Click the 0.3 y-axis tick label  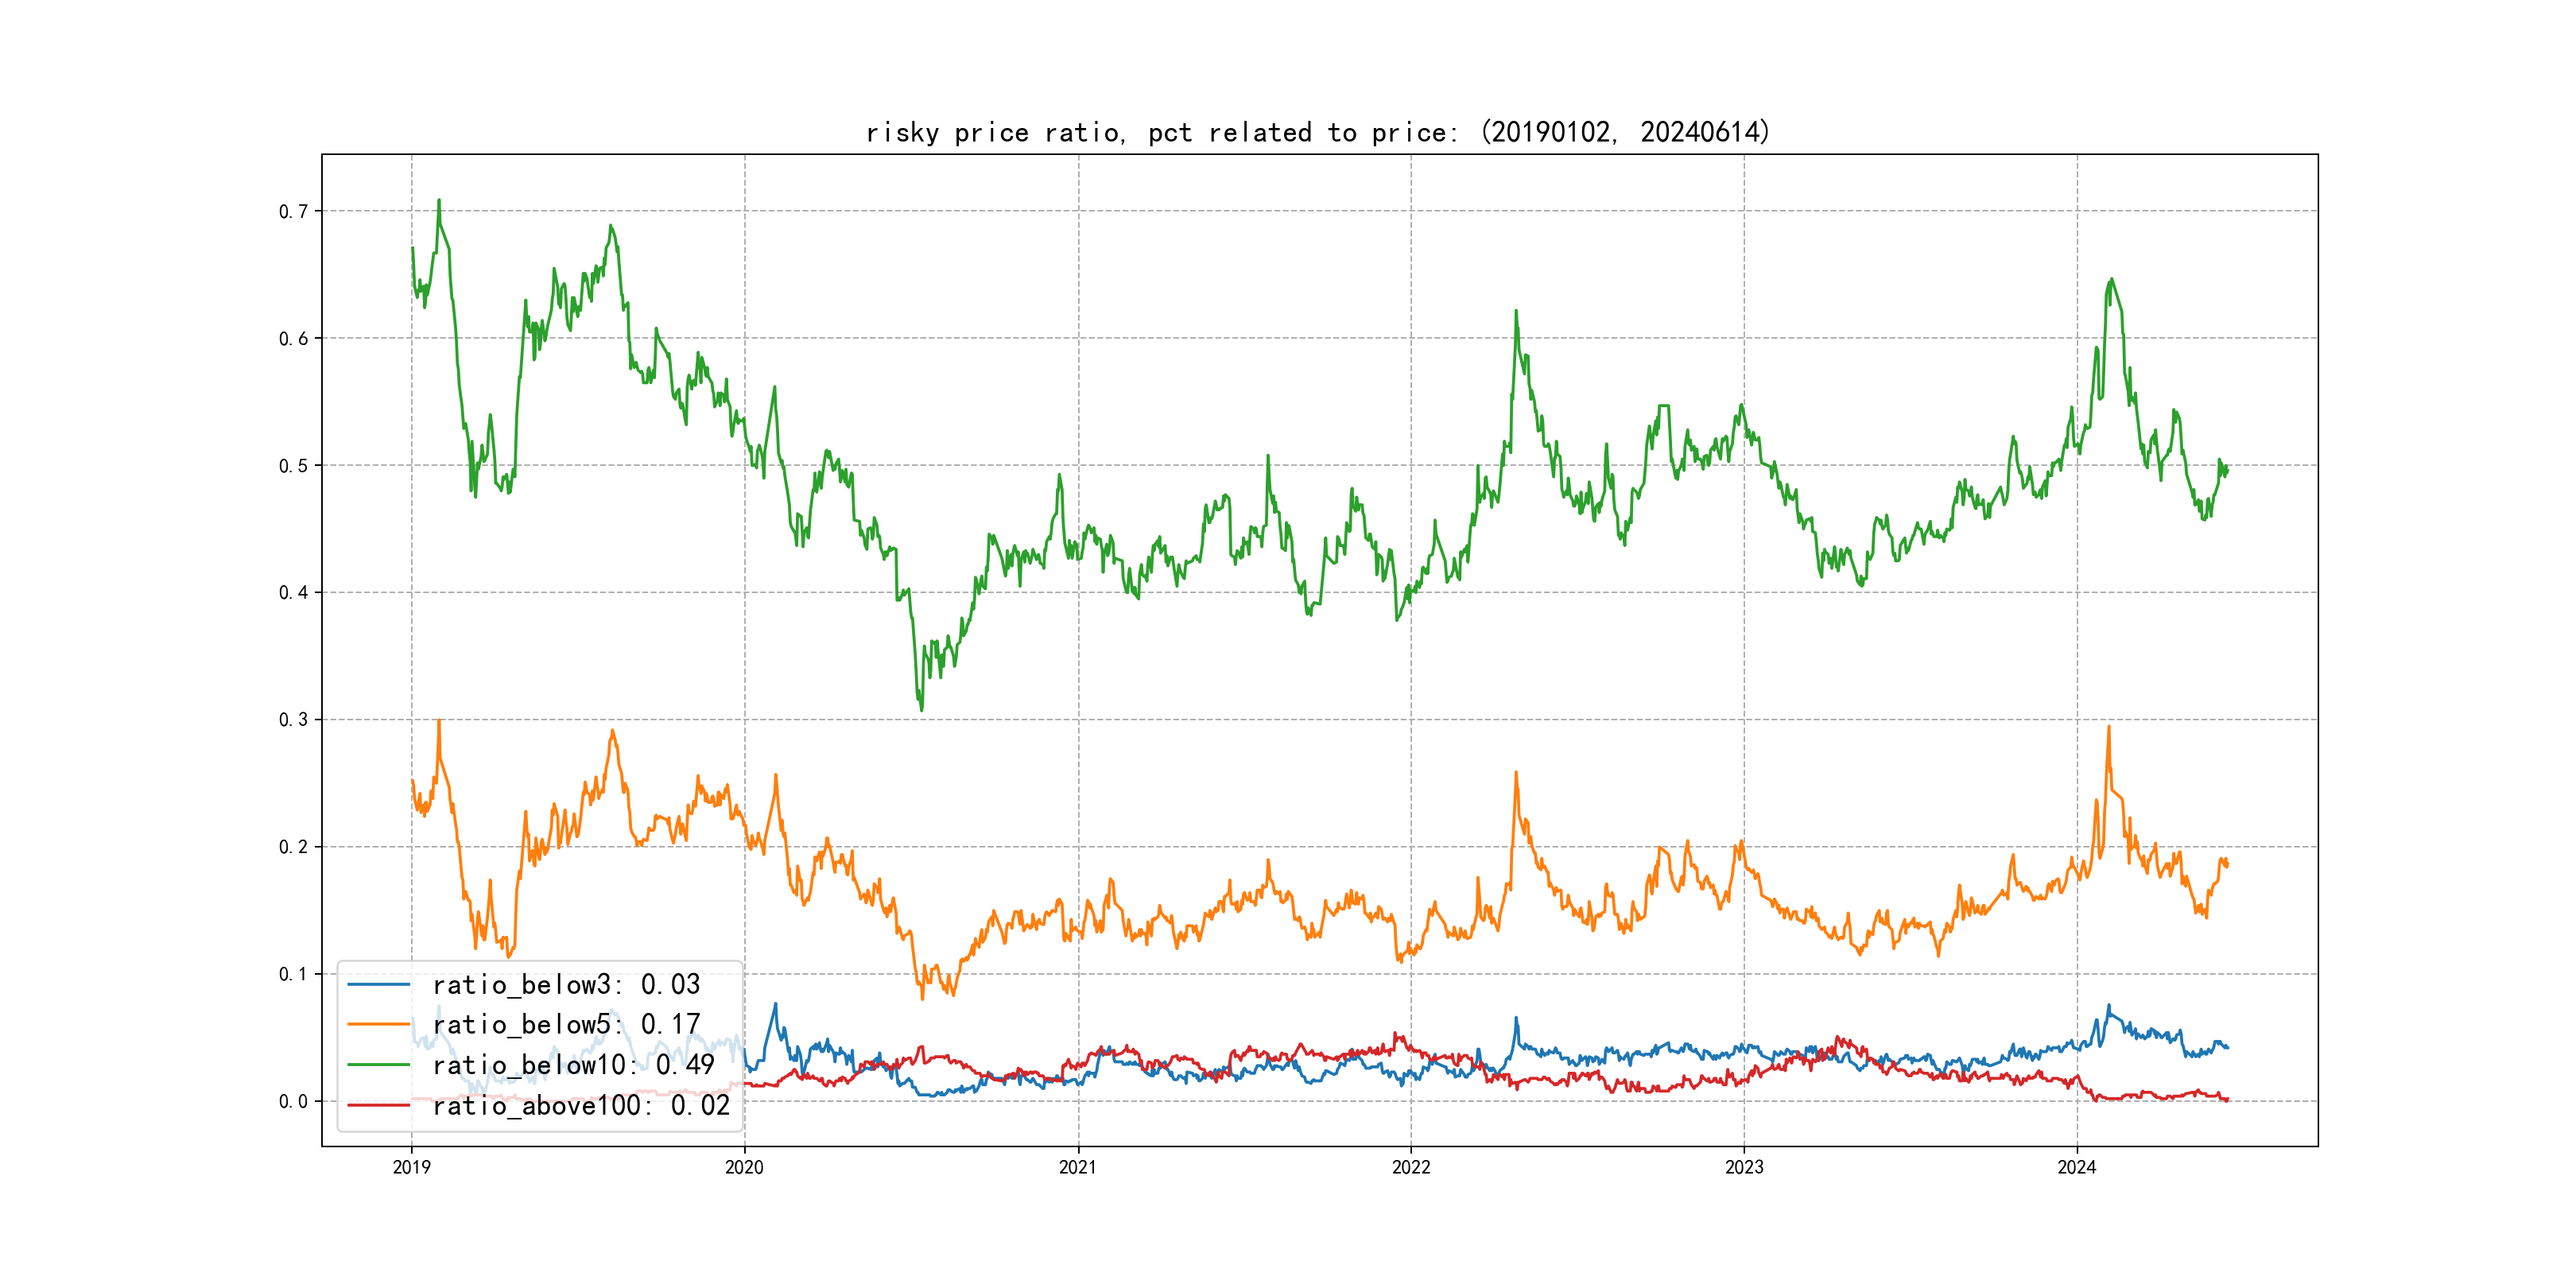(x=293, y=720)
